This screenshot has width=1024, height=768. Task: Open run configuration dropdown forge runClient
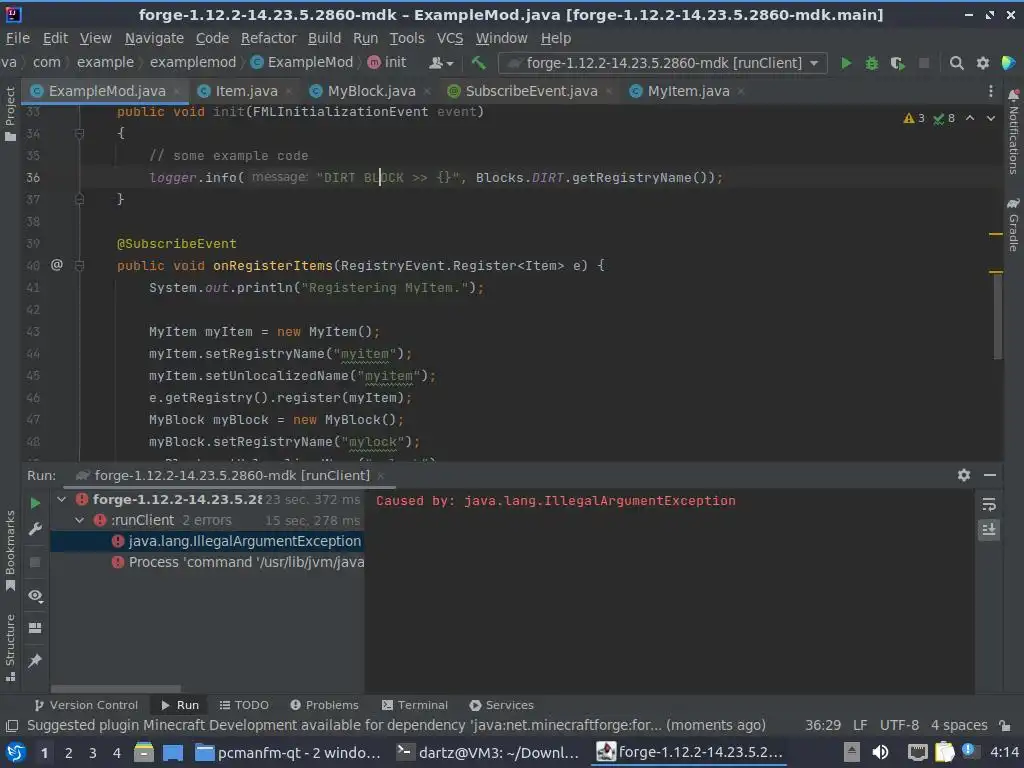tap(663, 63)
